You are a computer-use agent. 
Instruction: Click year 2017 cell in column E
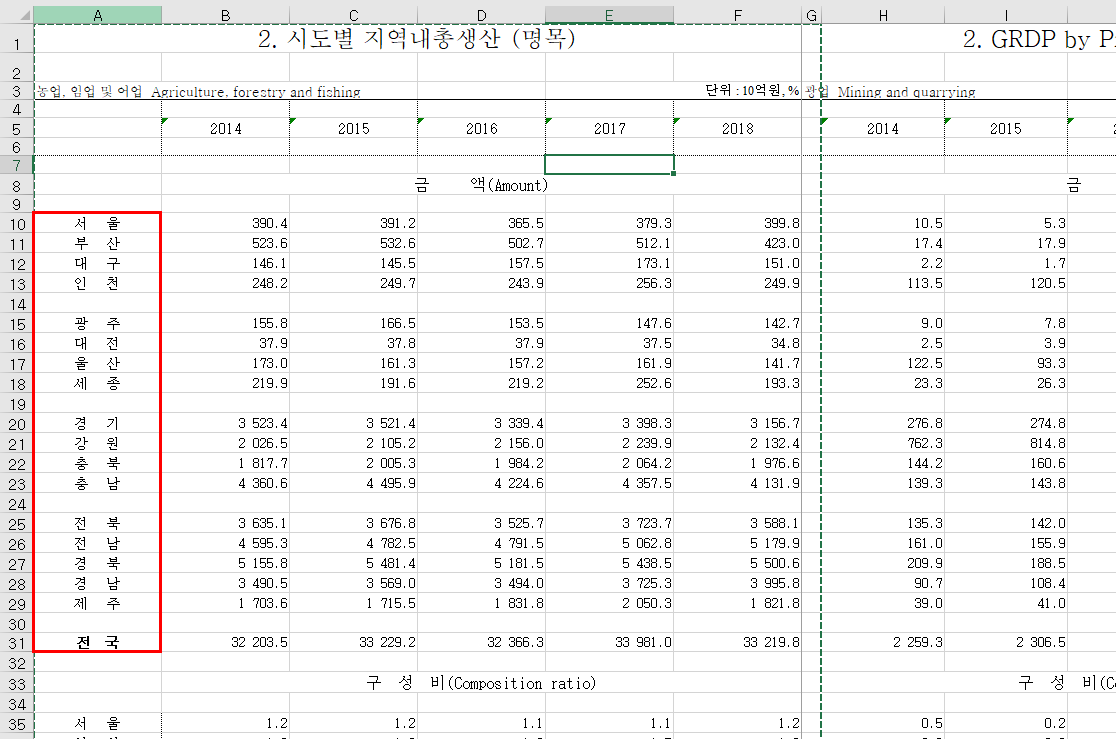[609, 129]
